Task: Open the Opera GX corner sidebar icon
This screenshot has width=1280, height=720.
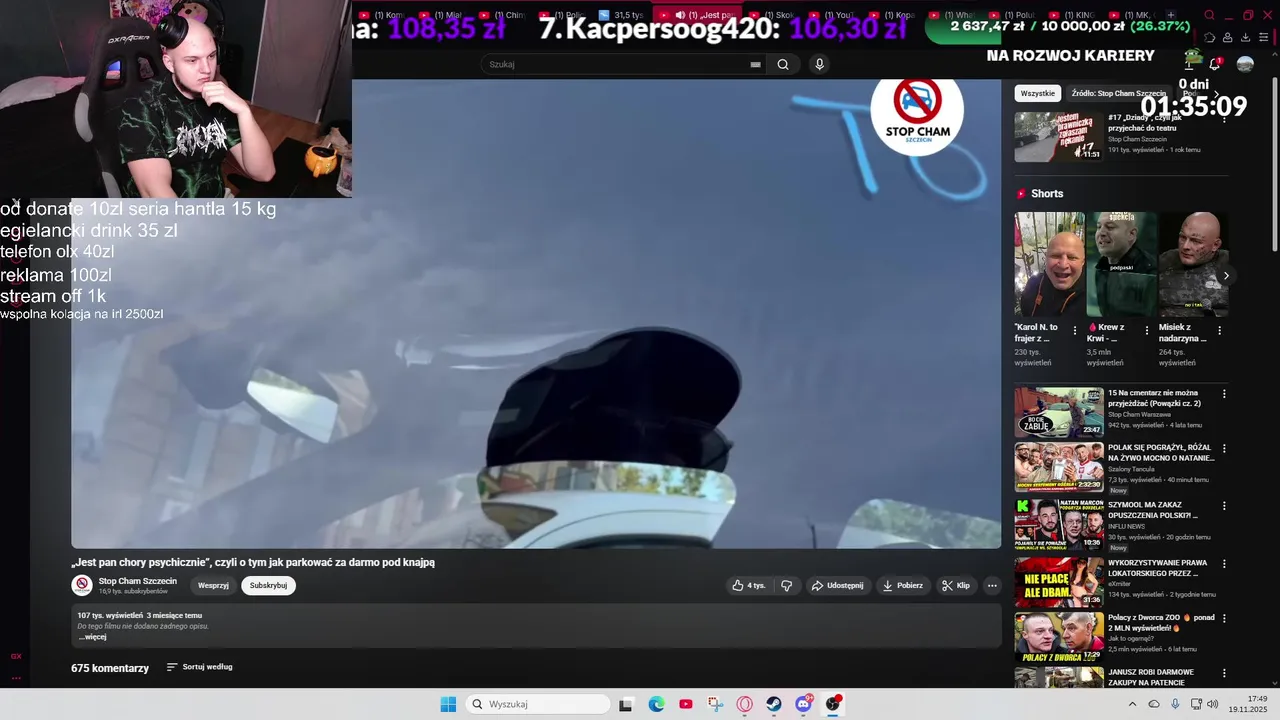Action: pyautogui.click(x=16, y=656)
